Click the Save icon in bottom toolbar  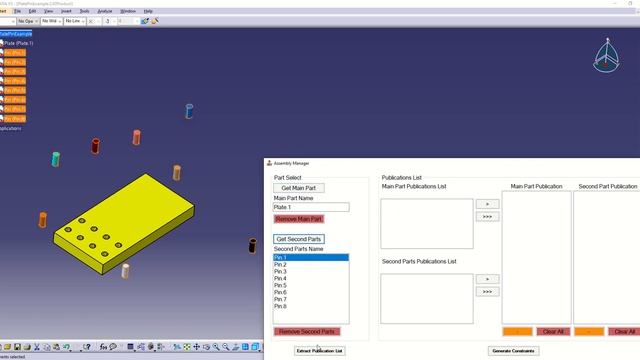[x=17, y=347]
